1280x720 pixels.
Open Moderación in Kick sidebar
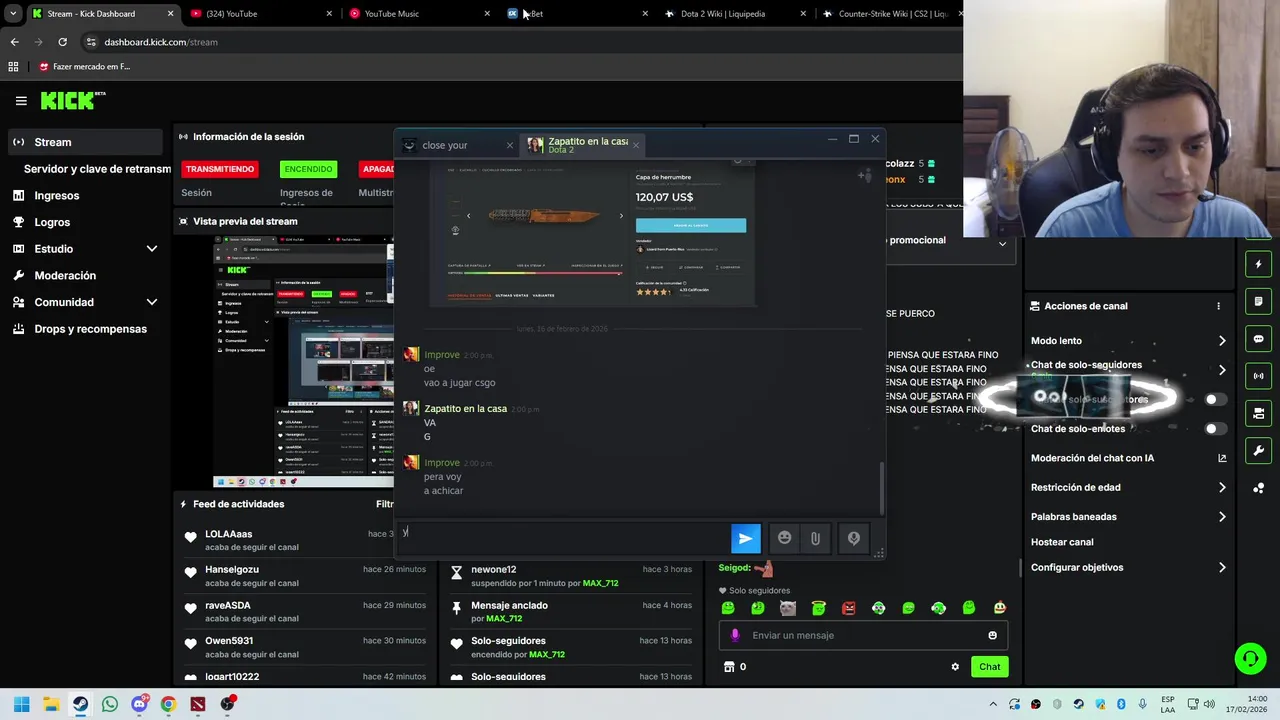65,276
